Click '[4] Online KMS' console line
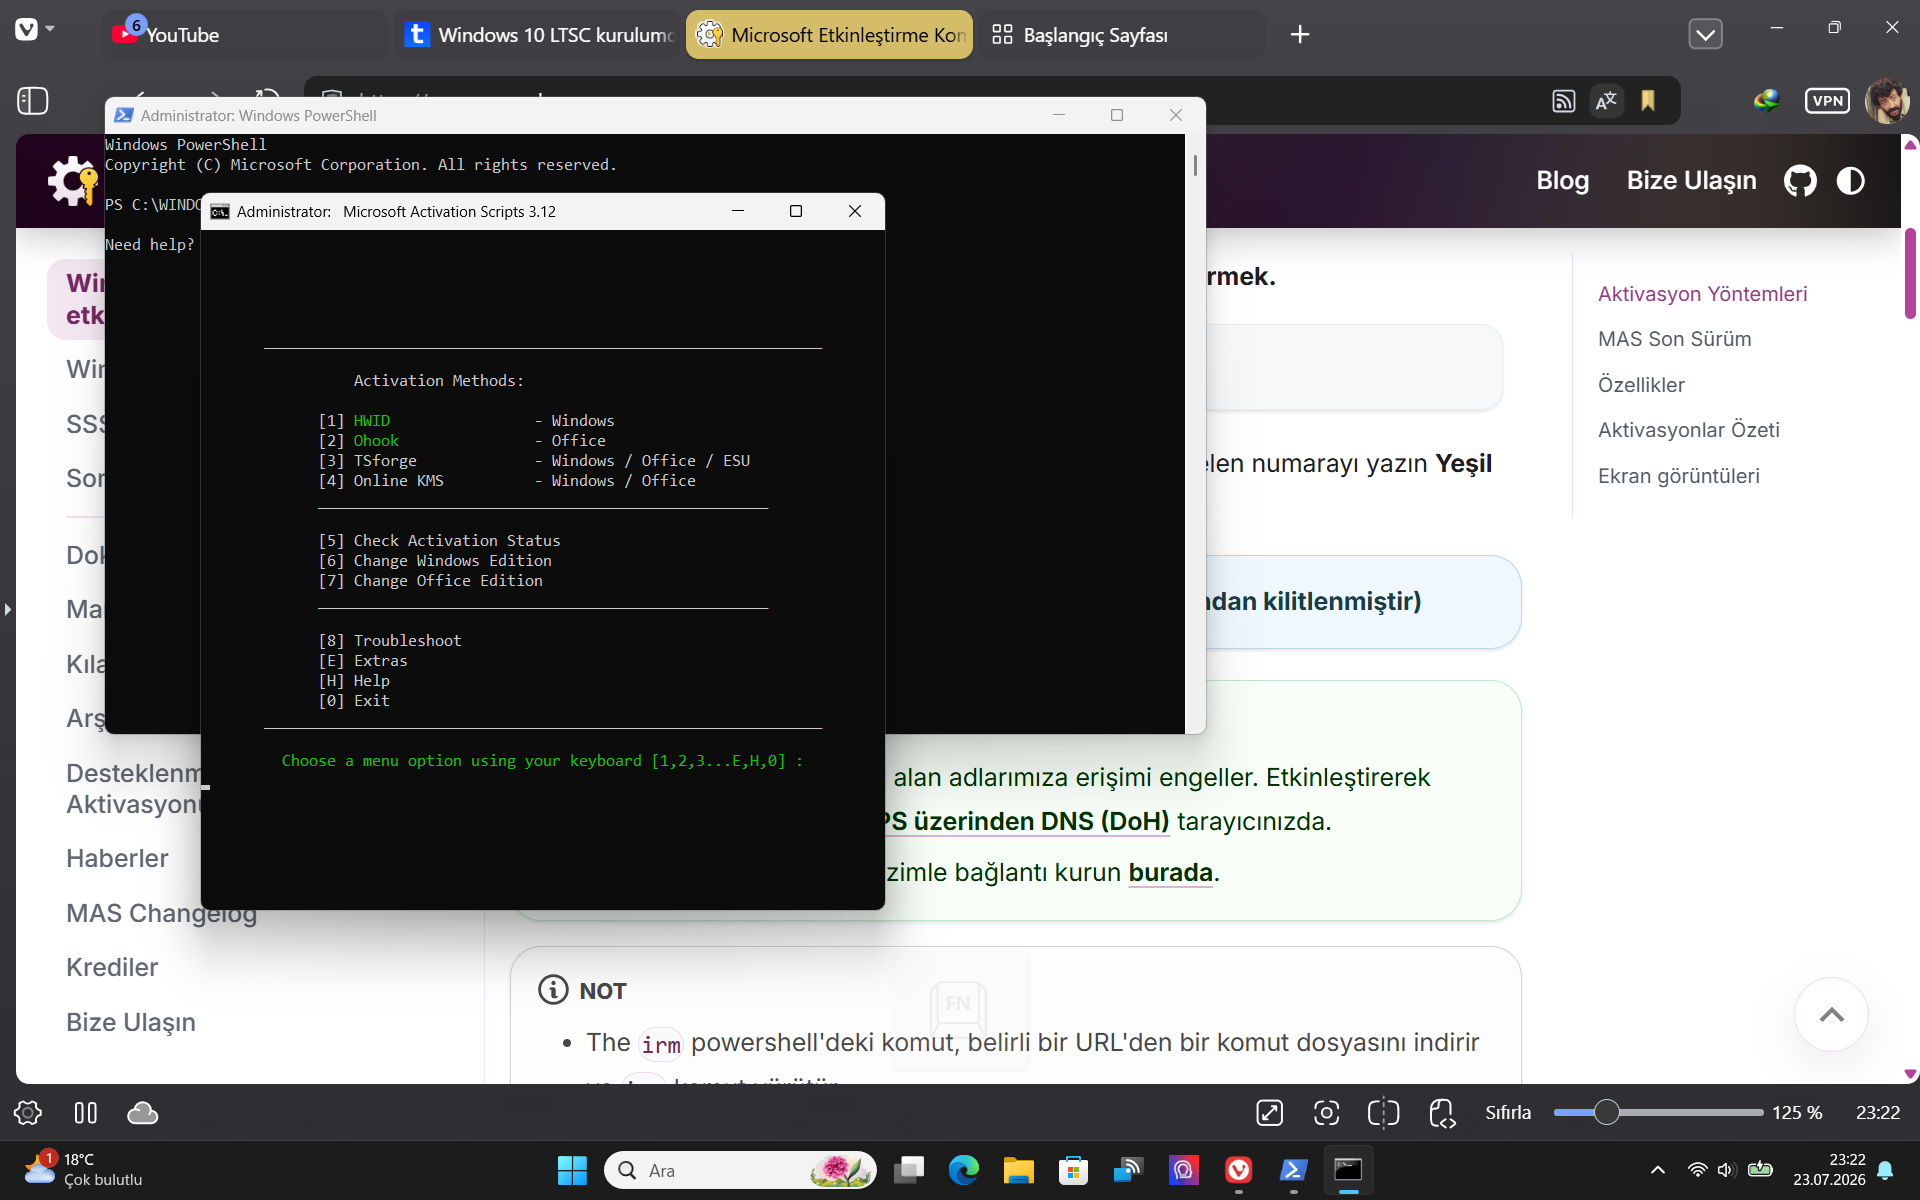Image resolution: width=1920 pixels, height=1200 pixels. [x=507, y=481]
